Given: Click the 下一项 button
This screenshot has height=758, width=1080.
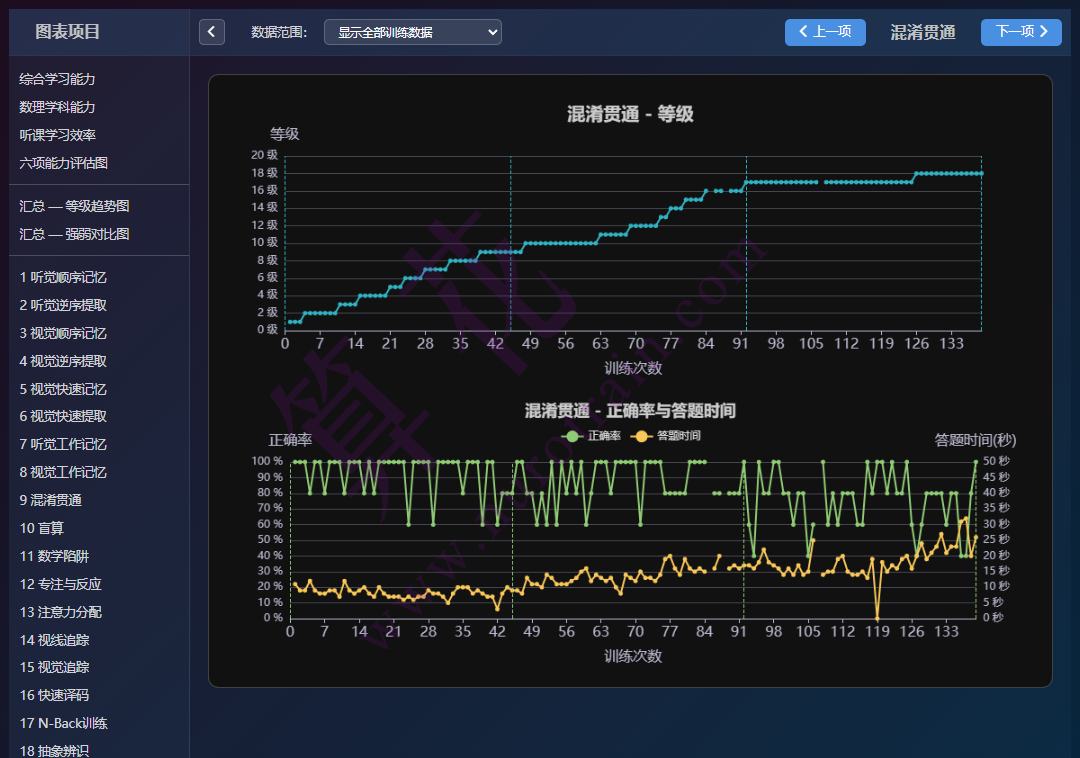Looking at the screenshot, I should point(1020,32).
